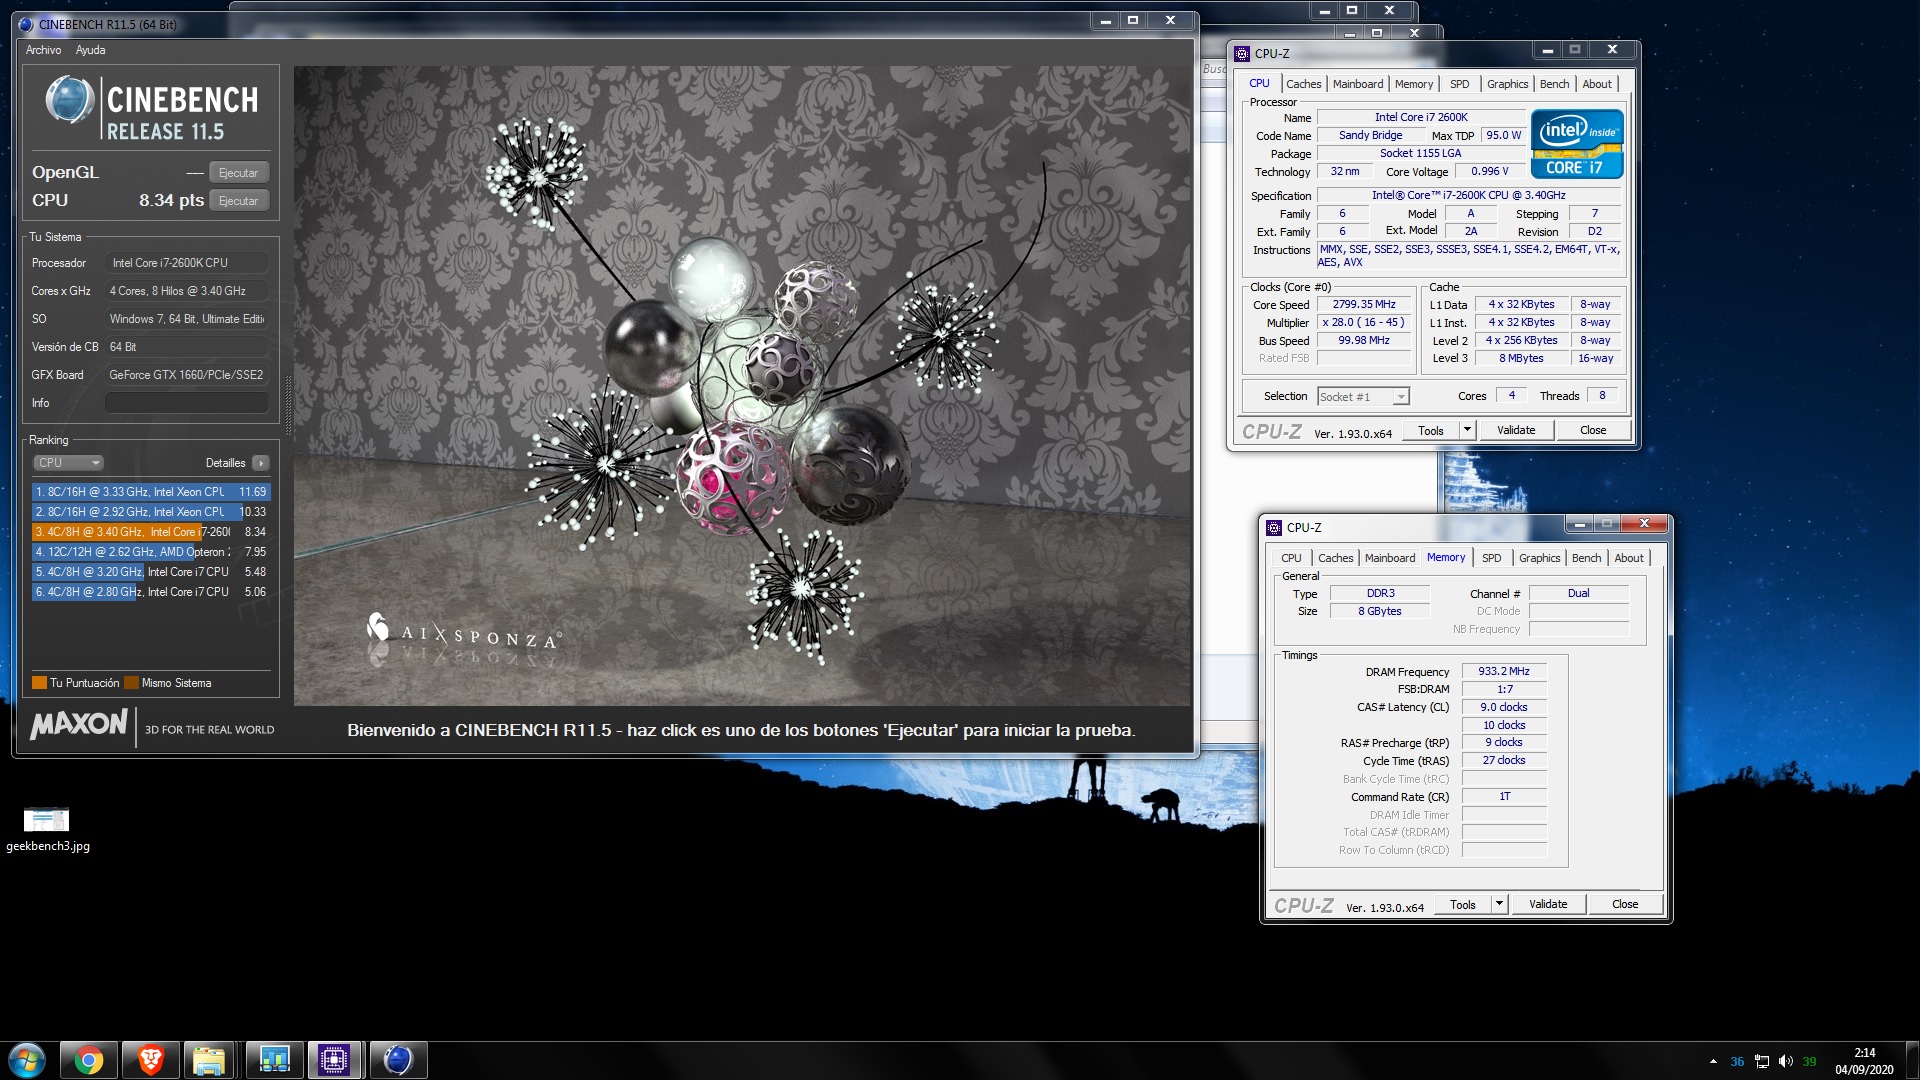Click Tools button in Memory CPU-Z window
This screenshot has width=1920, height=1080.
point(1462,905)
